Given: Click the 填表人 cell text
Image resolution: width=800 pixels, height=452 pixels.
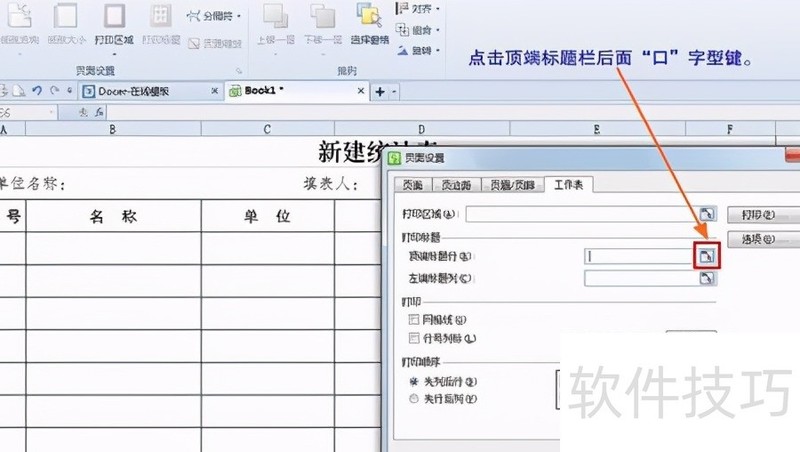Looking at the screenshot, I should (x=331, y=184).
